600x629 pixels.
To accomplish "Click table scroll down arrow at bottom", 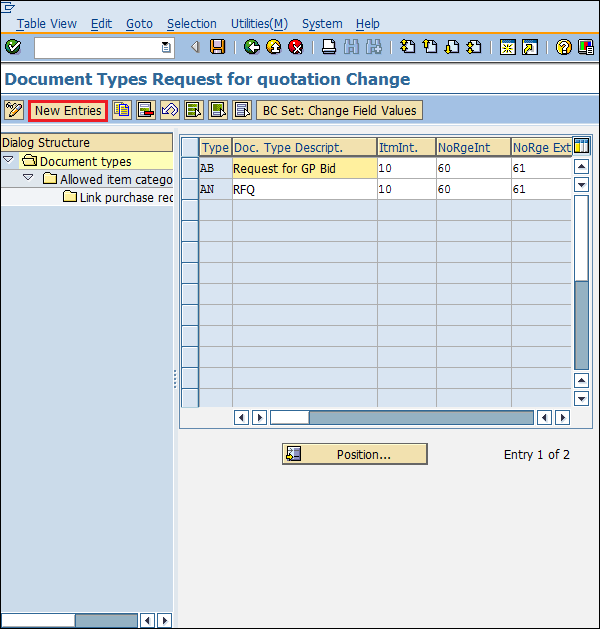I will [581, 398].
